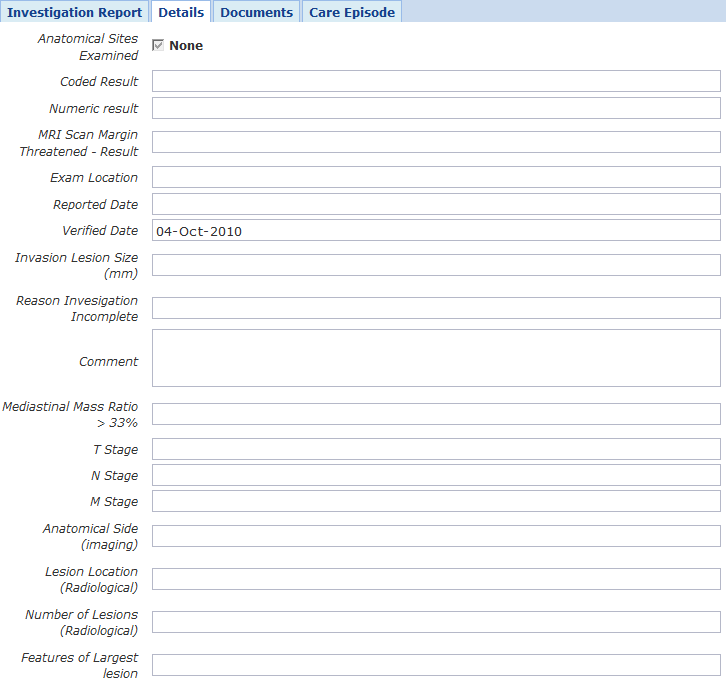The image size is (726, 679).
Task: Click the Reason Investigation Incomplete field
Action: pyautogui.click(x=436, y=308)
